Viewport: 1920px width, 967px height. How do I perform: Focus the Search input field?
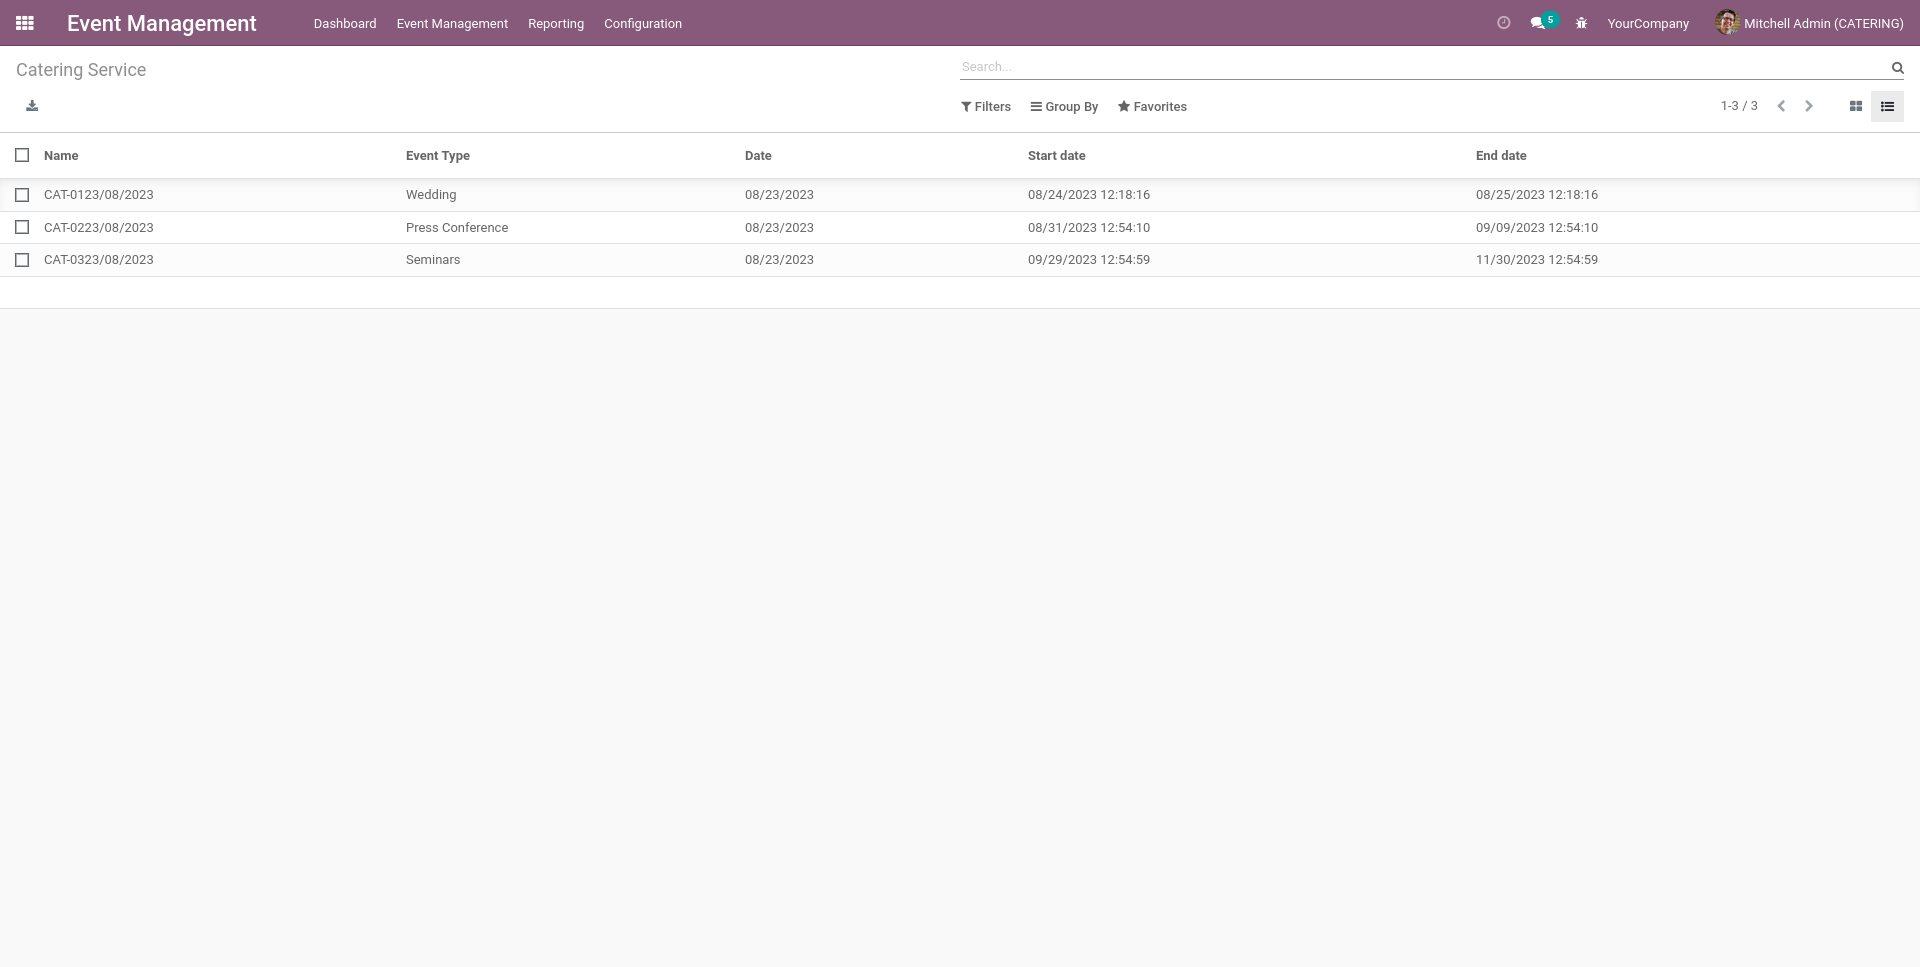[x=1422, y=67]
